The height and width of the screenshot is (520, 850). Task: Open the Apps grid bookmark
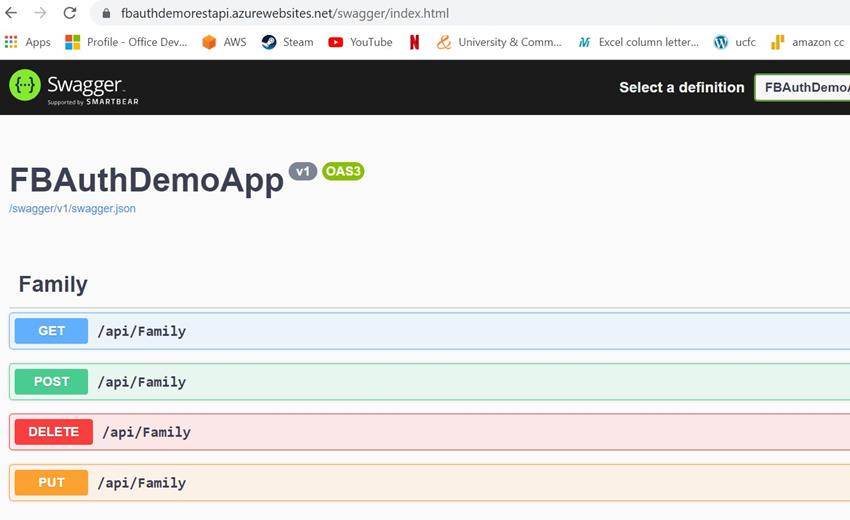tap(27, 42)
